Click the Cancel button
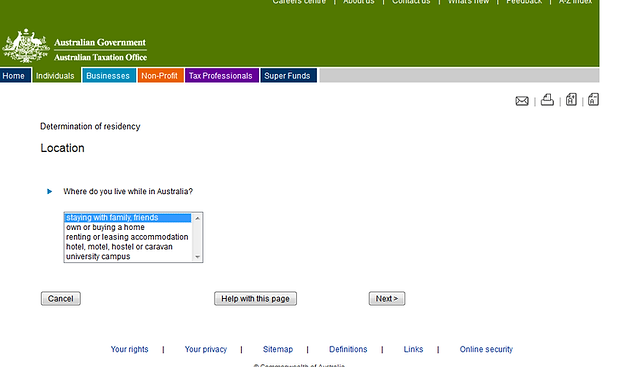Viewport: 630px width, 367px height. 61,299
